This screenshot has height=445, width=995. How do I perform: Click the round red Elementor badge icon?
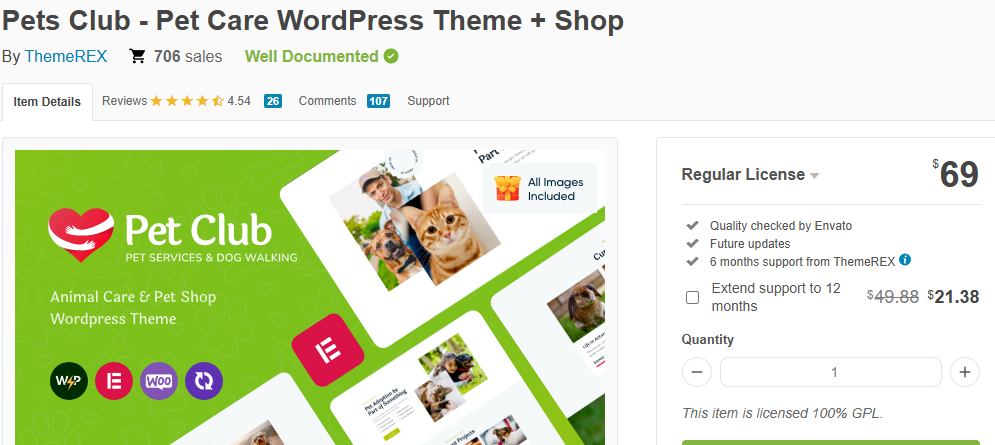click(114, 381)
